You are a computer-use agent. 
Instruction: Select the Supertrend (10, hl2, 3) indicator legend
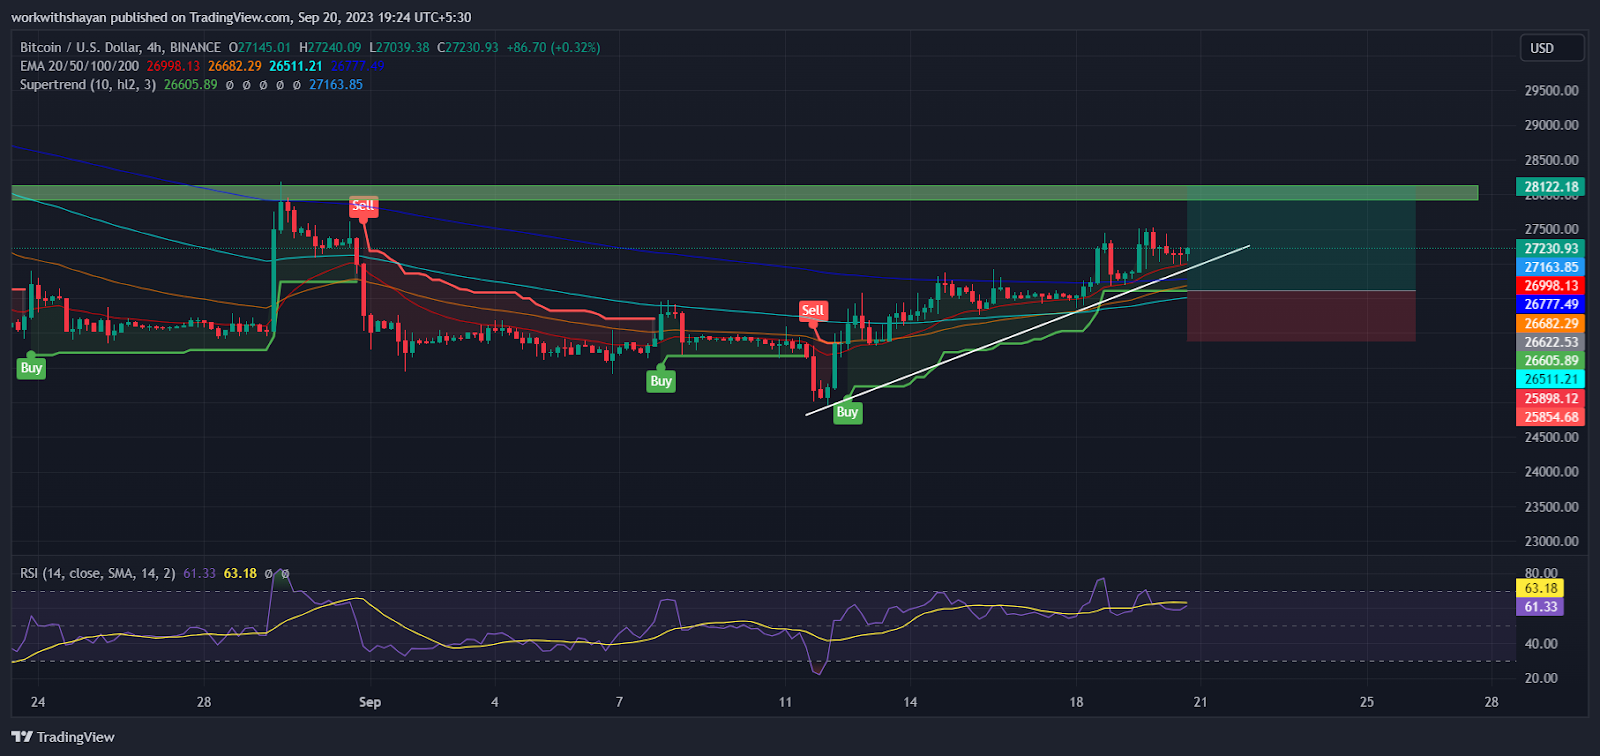(x=88, y=85)
